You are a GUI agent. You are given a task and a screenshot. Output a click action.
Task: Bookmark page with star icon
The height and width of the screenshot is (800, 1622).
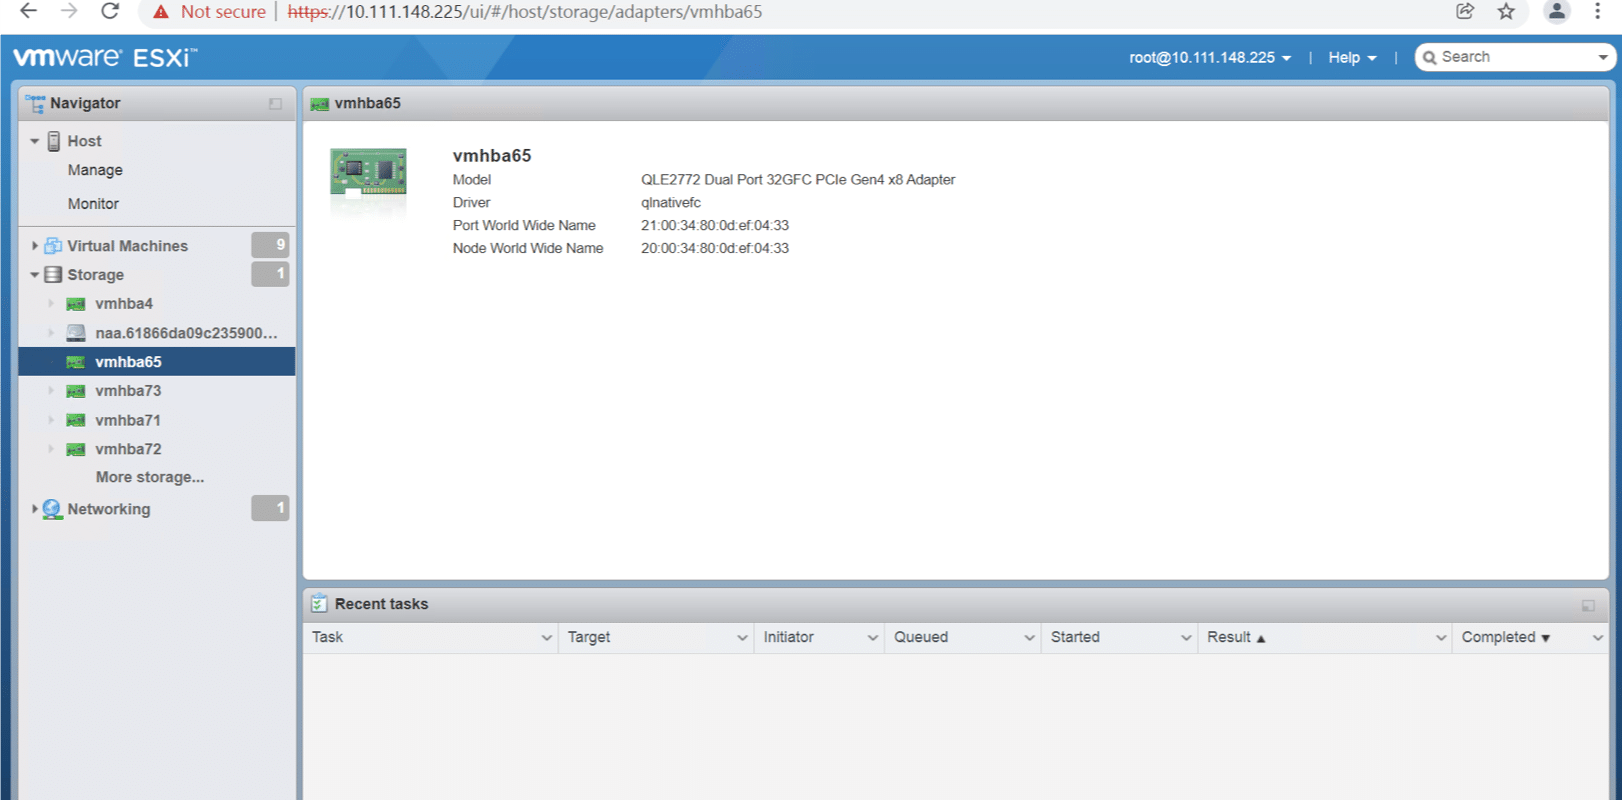pos(1506,11)
